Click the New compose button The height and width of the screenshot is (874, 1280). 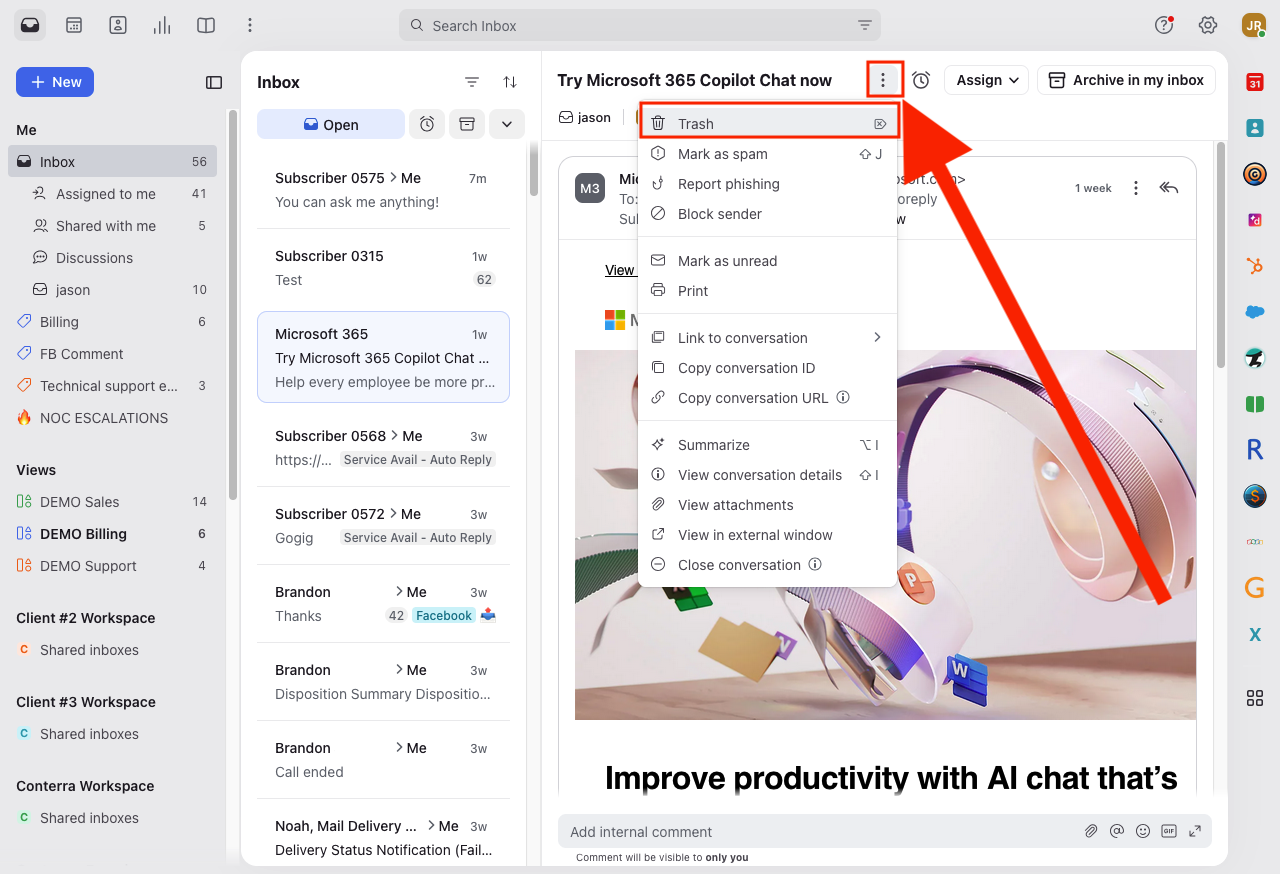point(55,82)
